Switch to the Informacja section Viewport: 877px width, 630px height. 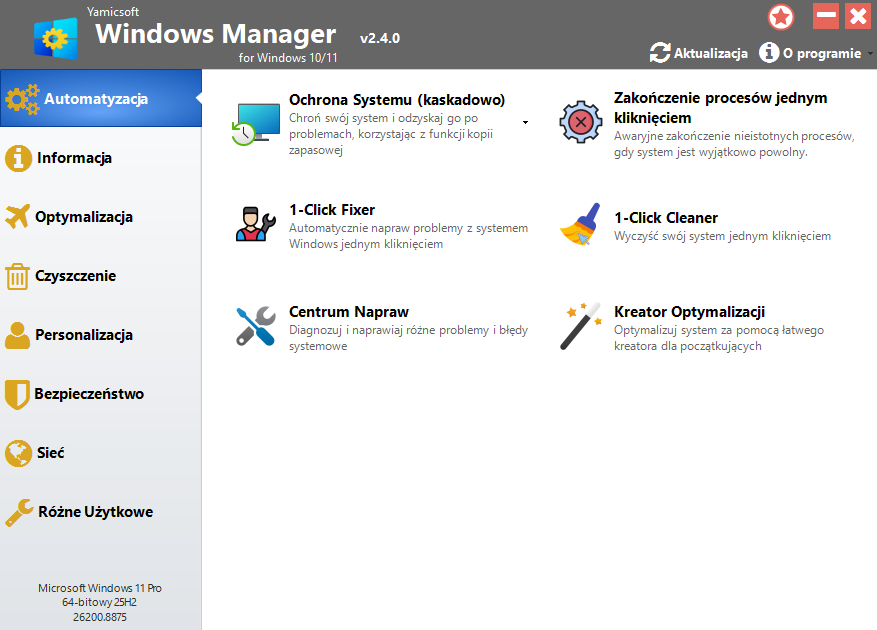[74, 158]
